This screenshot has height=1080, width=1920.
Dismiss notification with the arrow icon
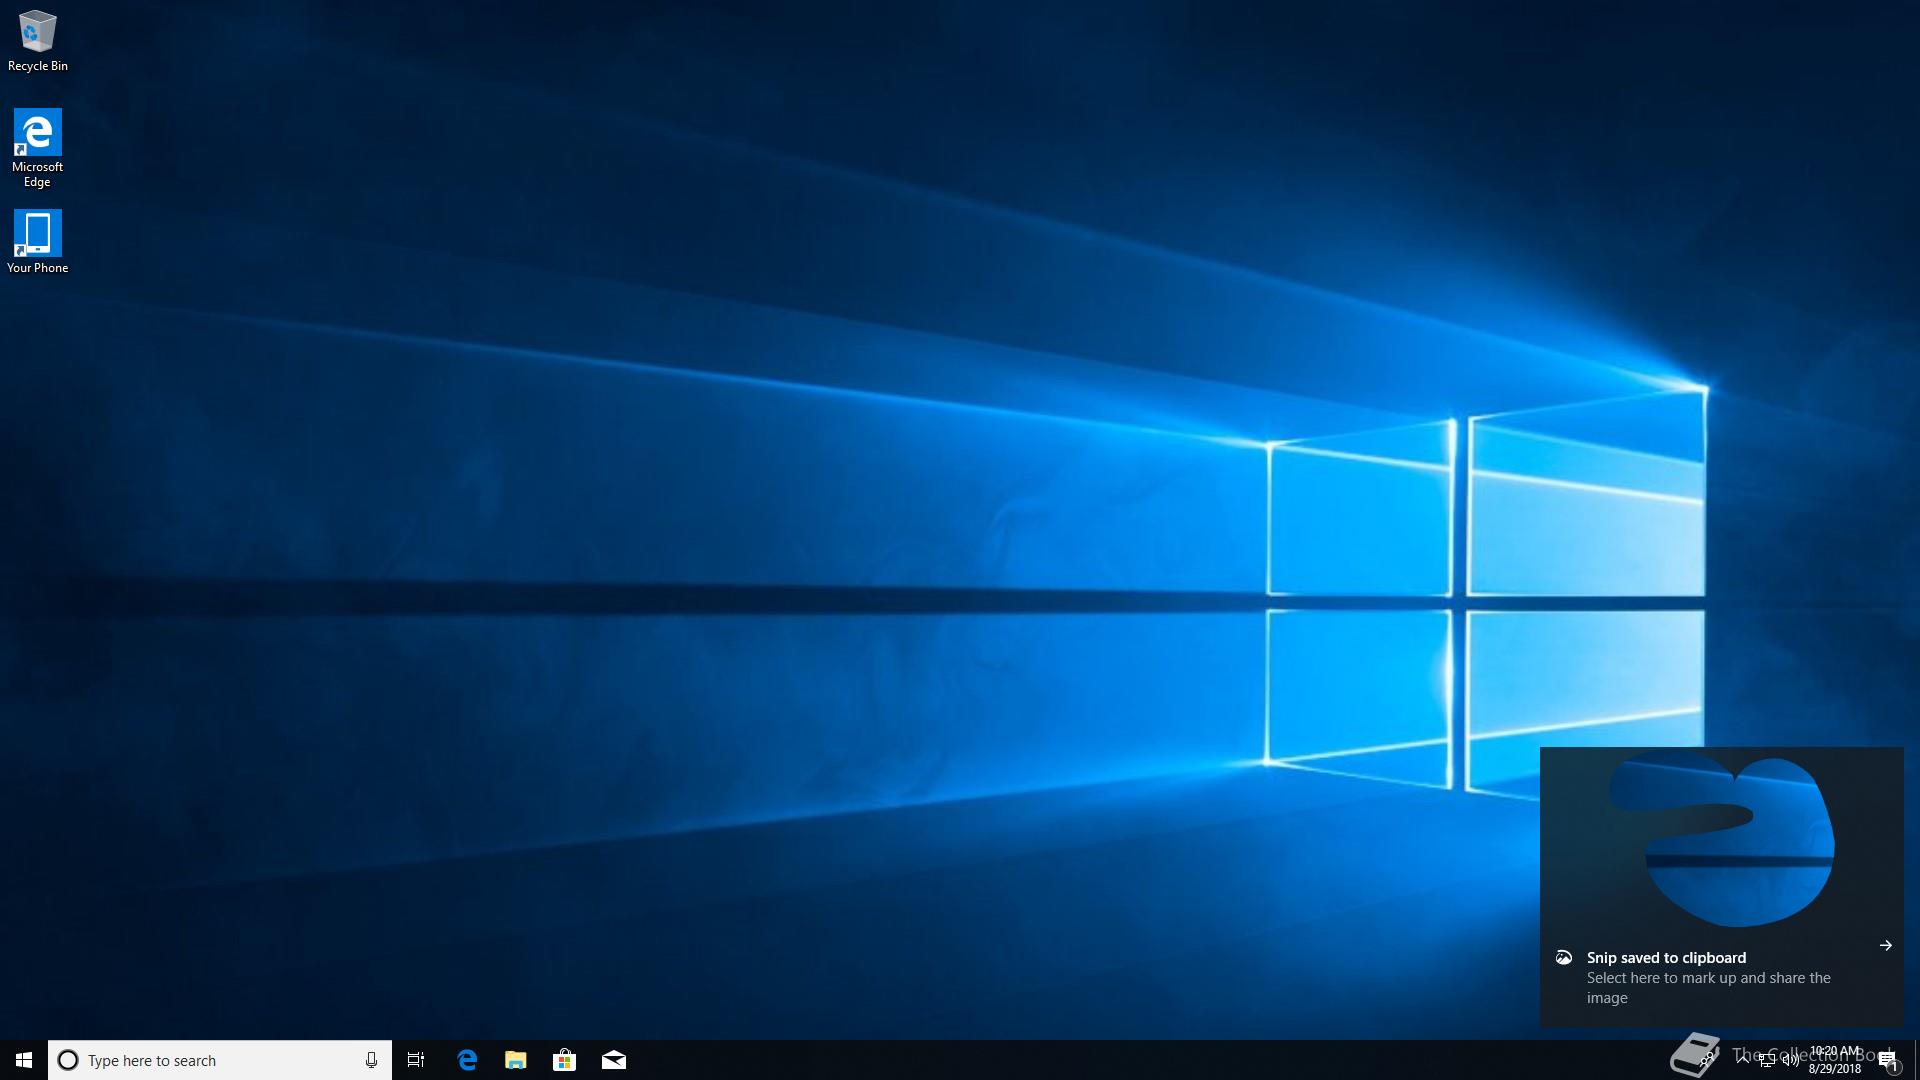1885,945
